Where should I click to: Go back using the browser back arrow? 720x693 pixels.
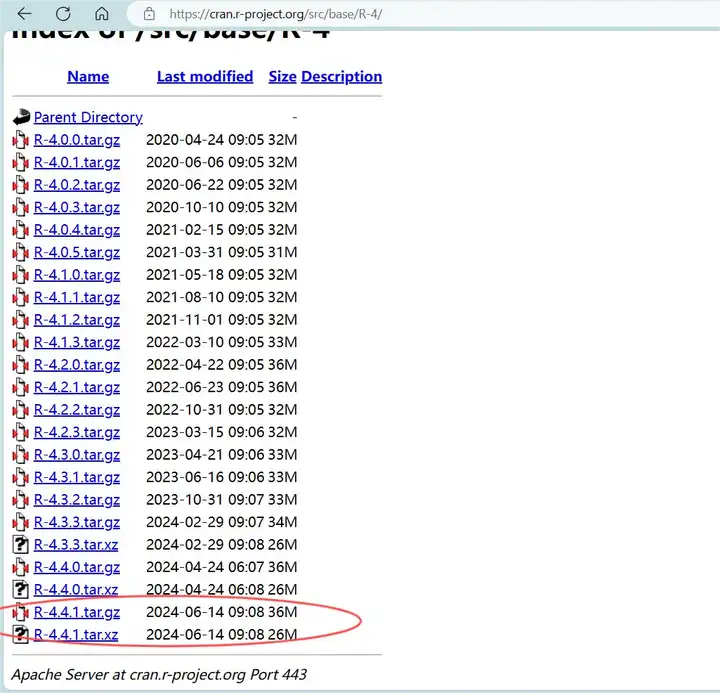point(24,14)
